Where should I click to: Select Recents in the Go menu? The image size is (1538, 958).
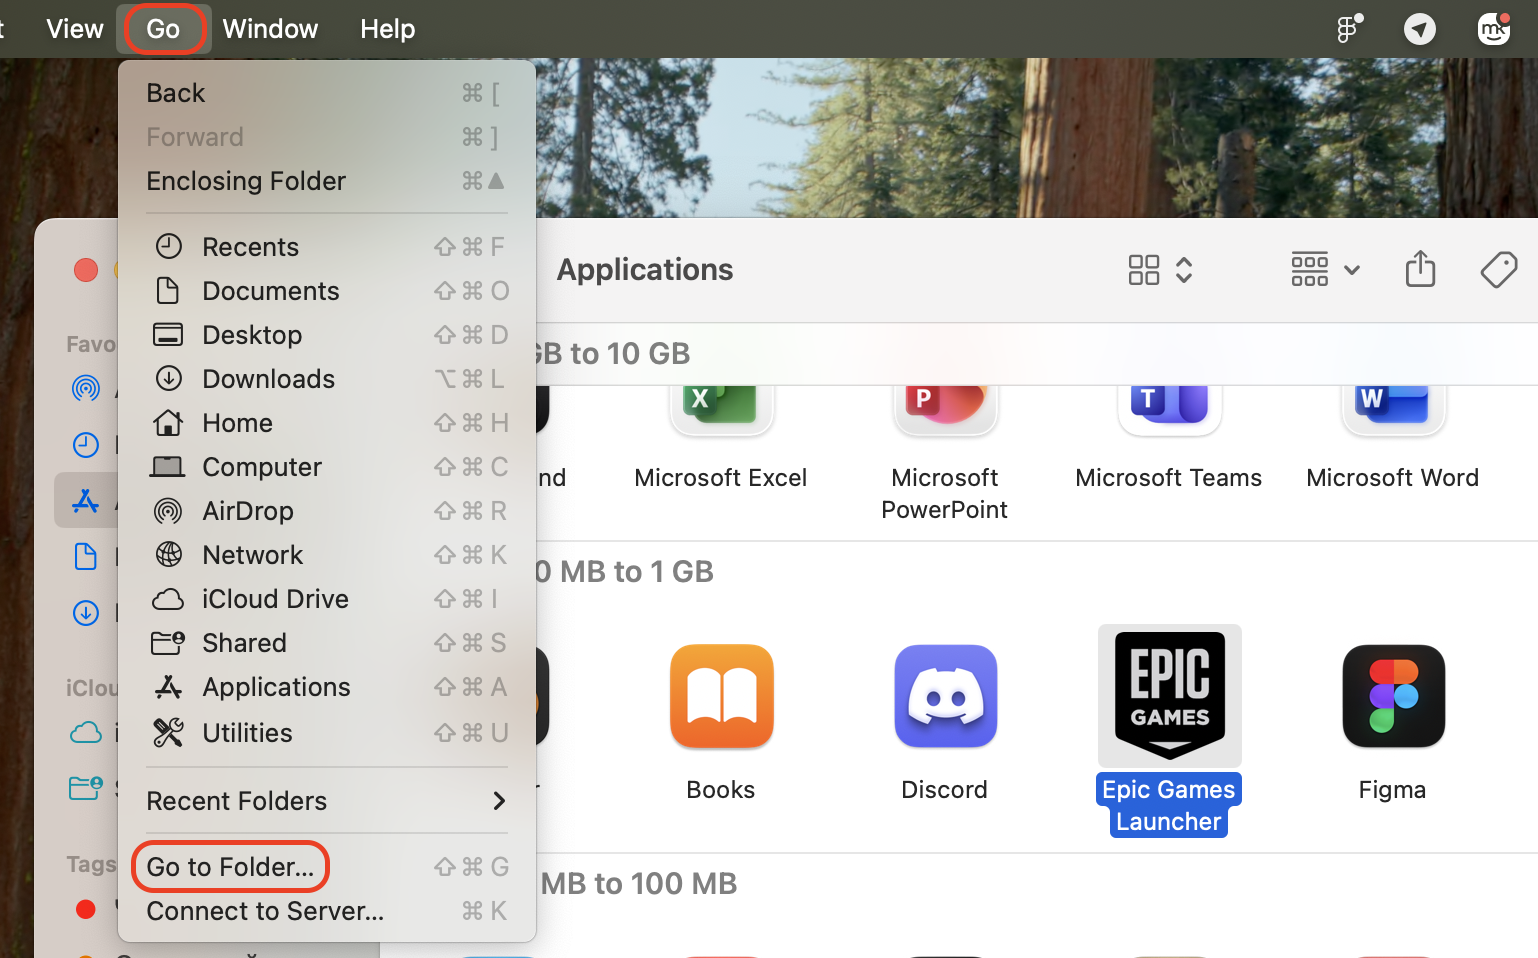click(x=250, y=246)
